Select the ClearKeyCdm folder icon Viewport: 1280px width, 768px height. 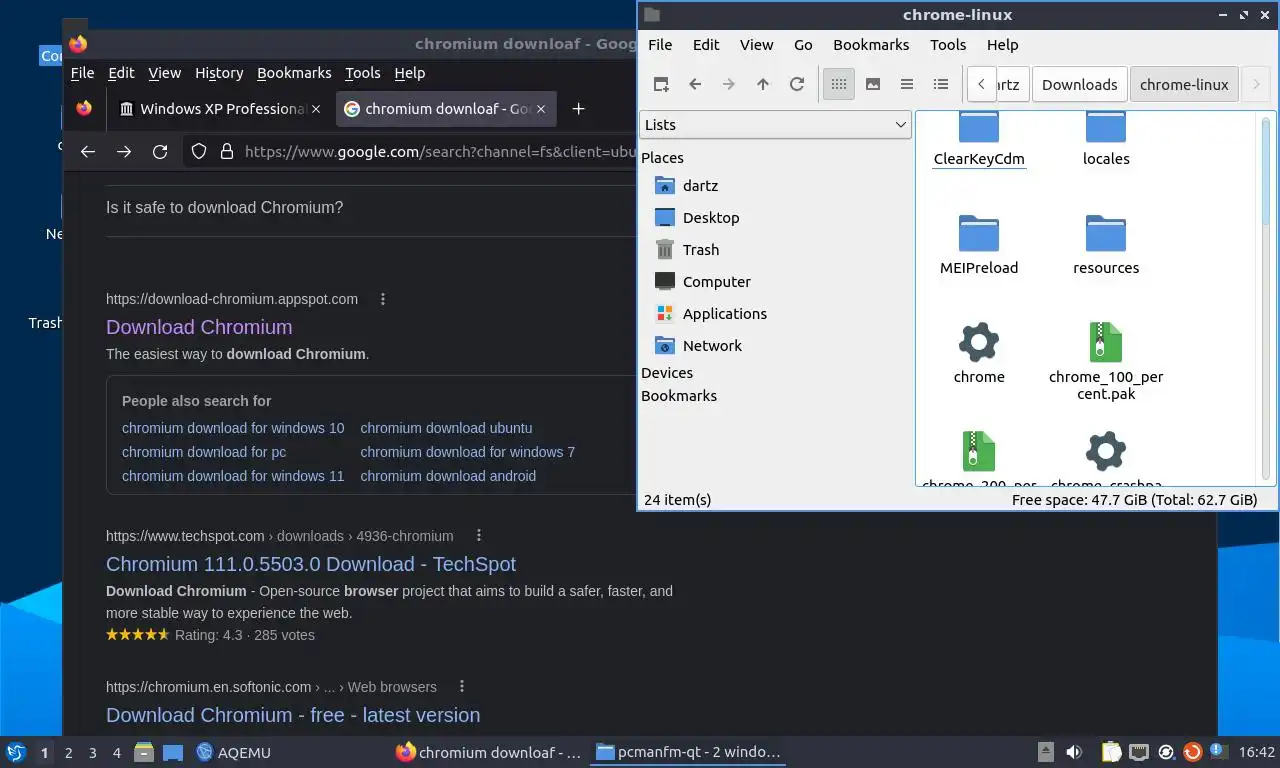click(x=979, y=129)
